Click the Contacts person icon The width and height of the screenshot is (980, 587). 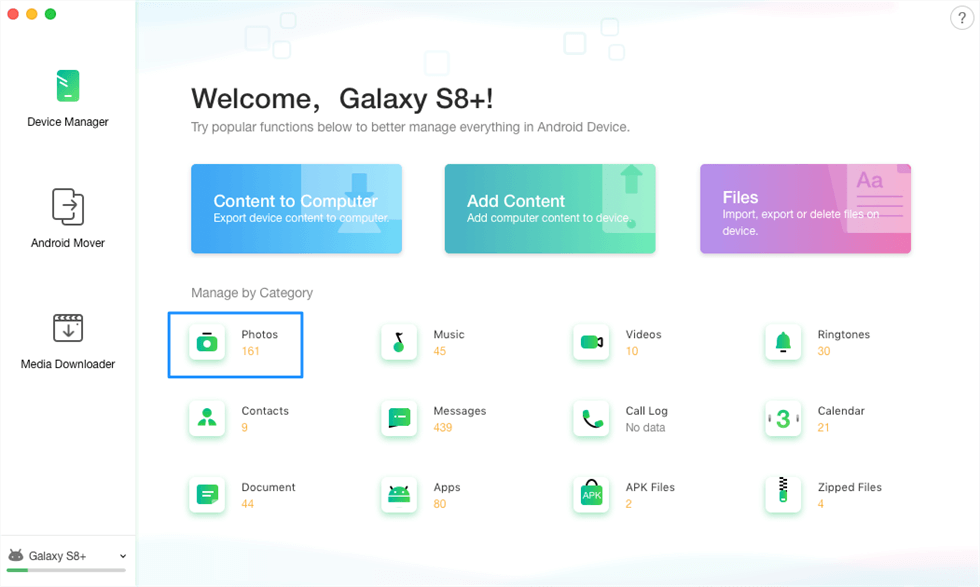pos(207,418)
